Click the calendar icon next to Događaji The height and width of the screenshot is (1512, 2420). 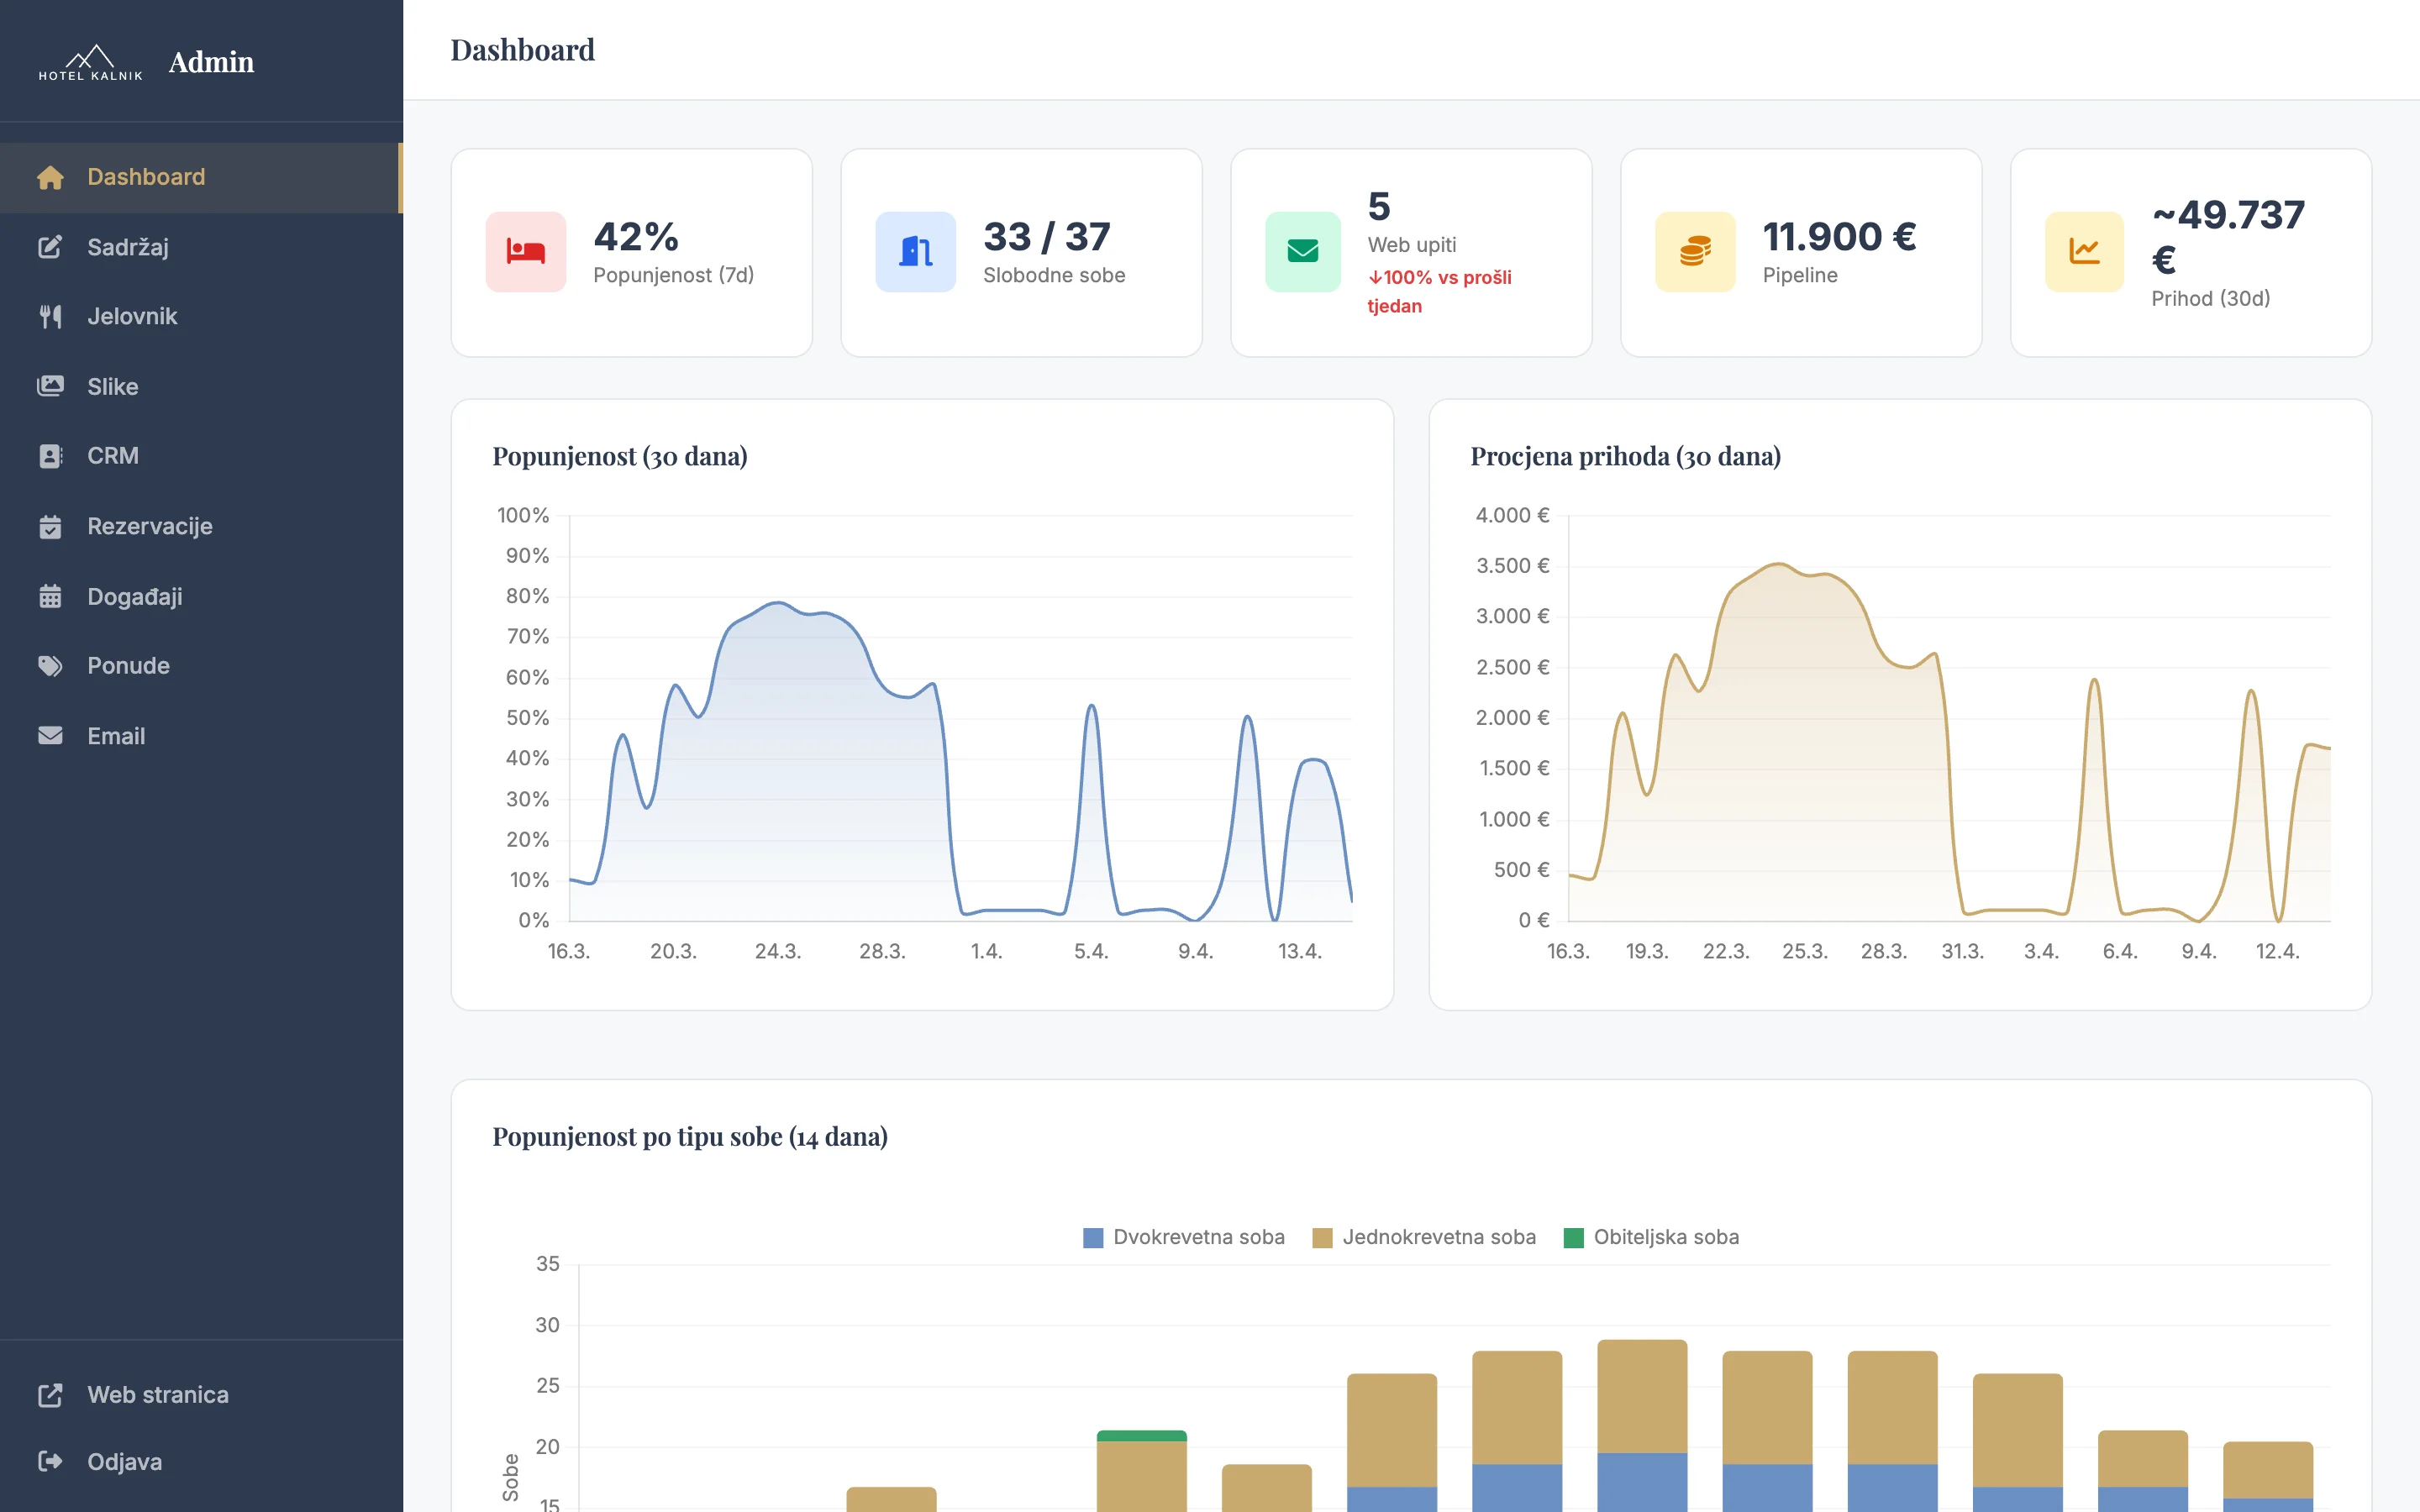[50, 596]
